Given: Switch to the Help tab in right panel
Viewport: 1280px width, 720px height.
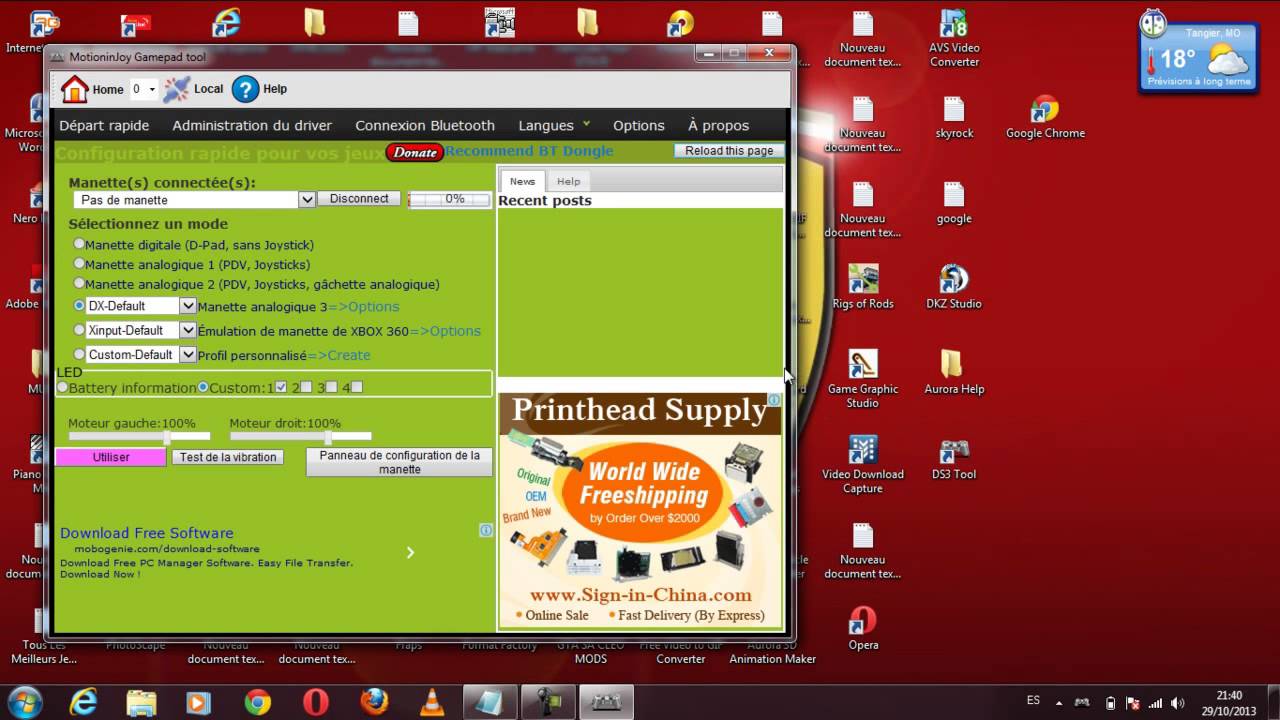Looking at the screenshot, I should tap(568, 181).
